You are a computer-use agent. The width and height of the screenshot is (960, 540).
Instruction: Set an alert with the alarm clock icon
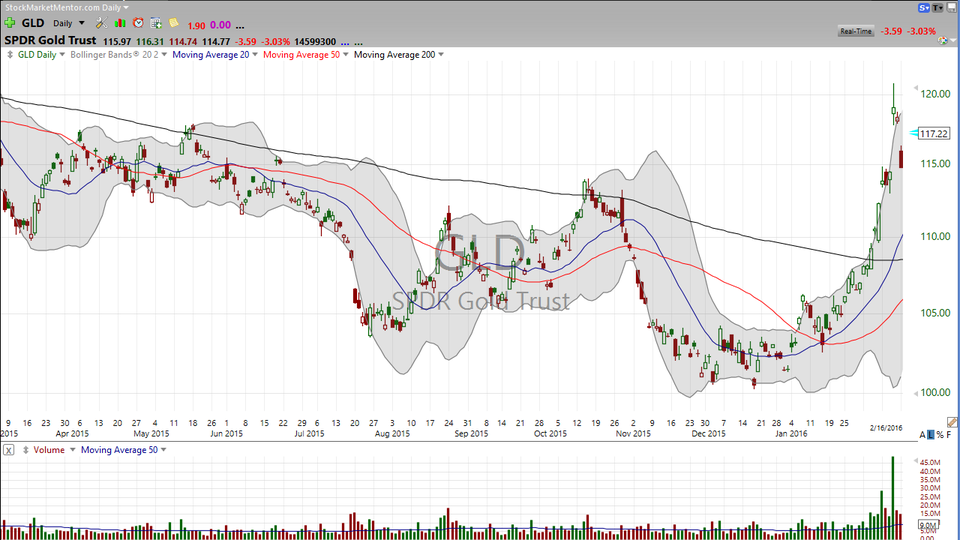pos(138,23)
